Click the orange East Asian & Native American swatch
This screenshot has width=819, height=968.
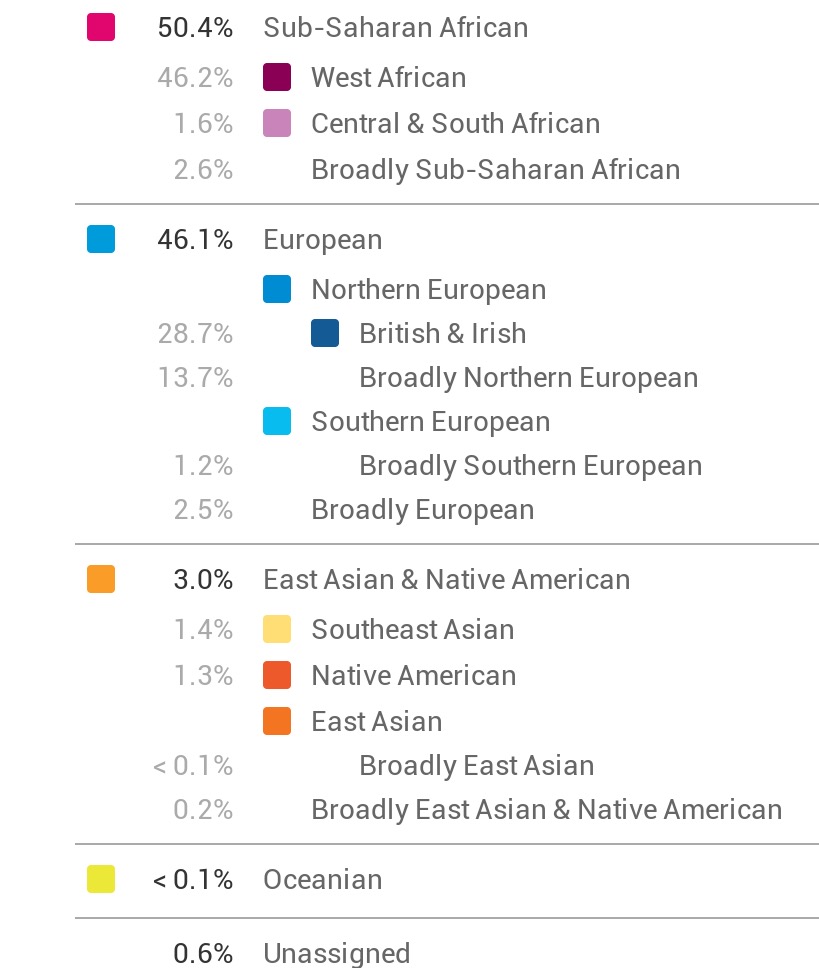pyautogui.click(x=101, y=579)
